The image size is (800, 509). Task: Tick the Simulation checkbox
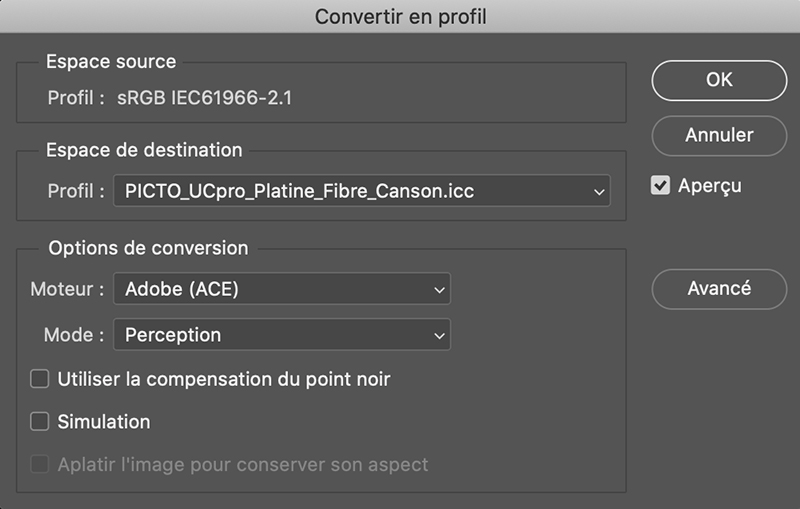pos(40,422)
